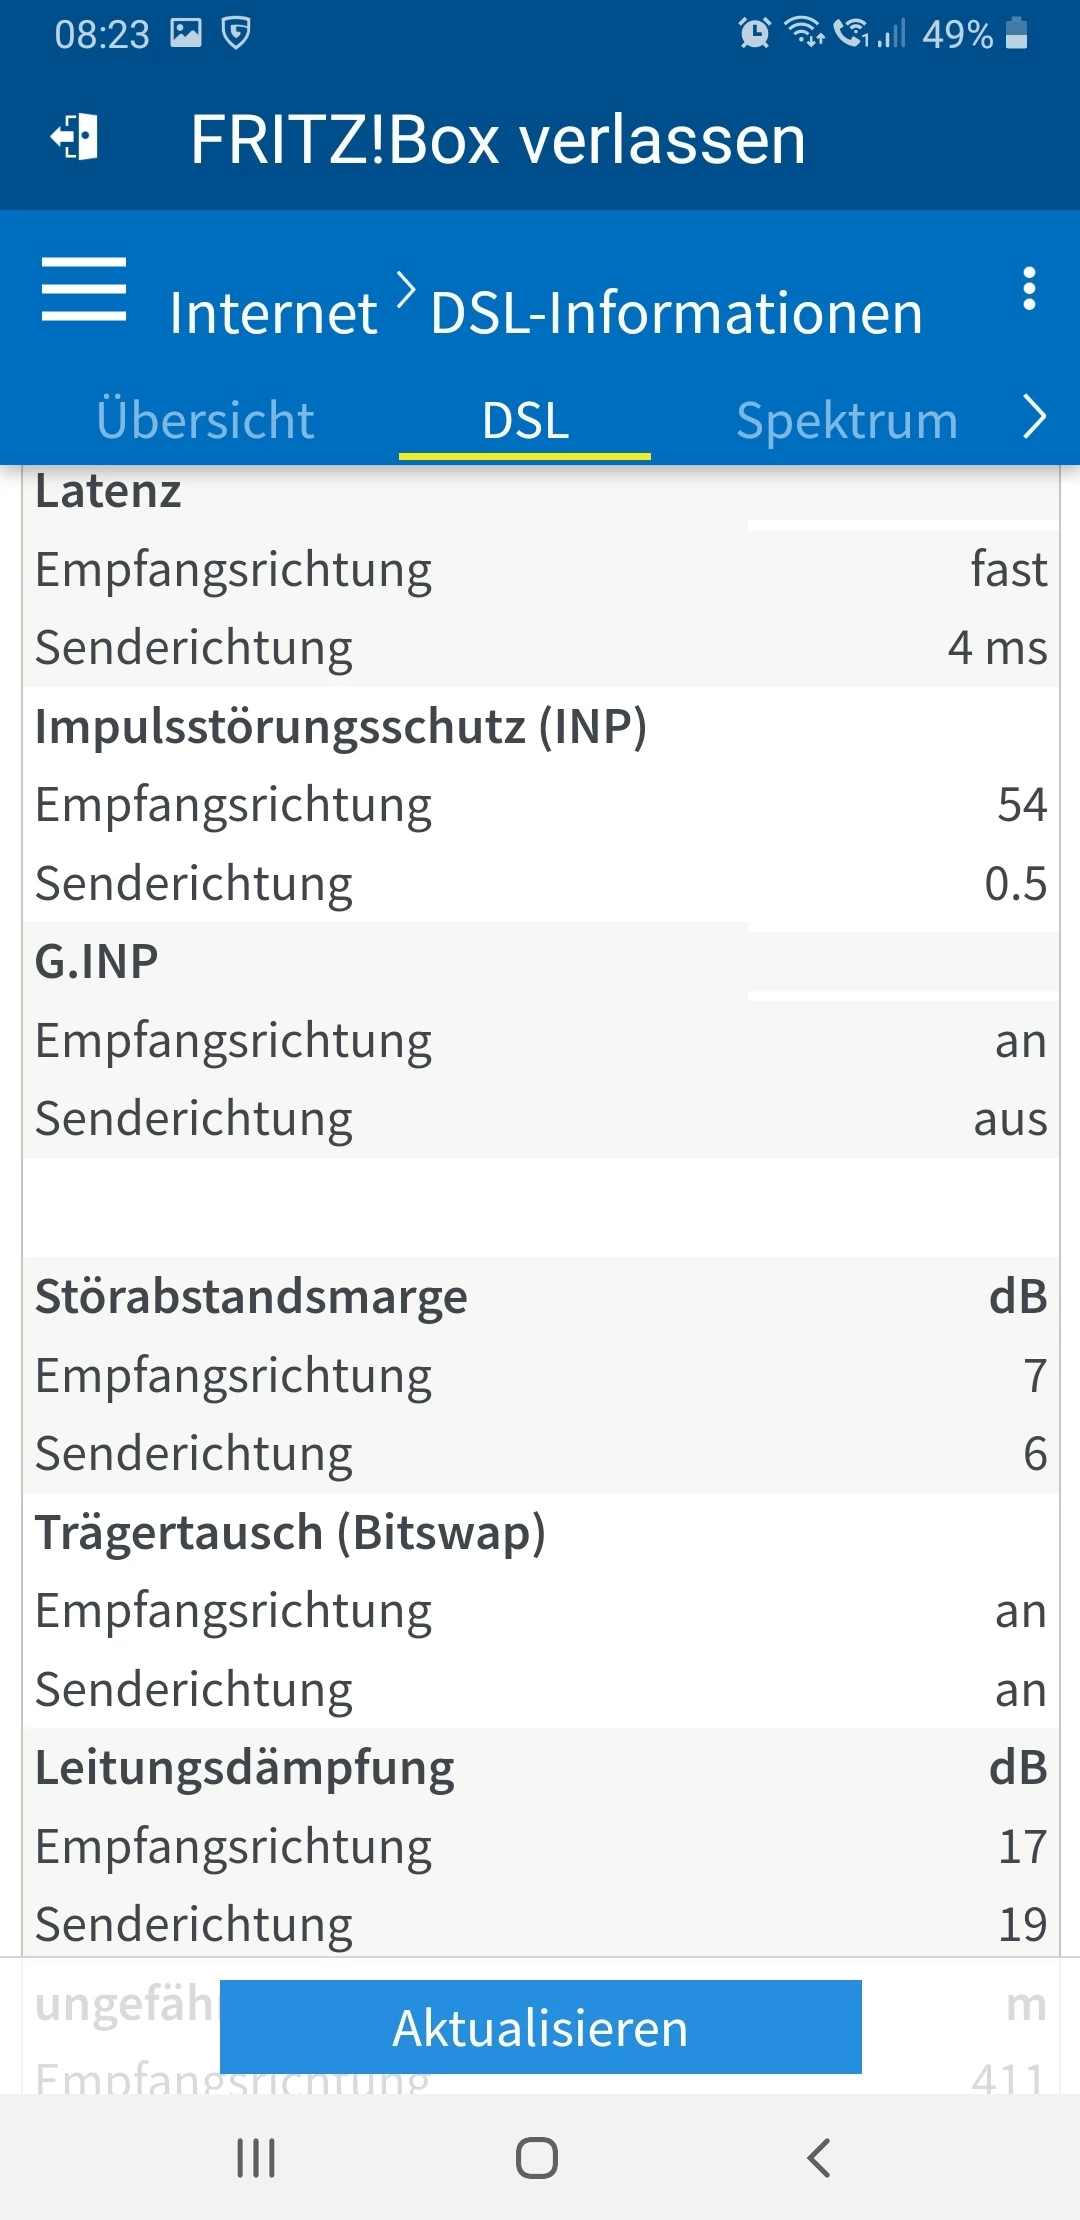Tap the shield icon in status bar
This screenshot has width=1080, height=2220.
(236, 34)
